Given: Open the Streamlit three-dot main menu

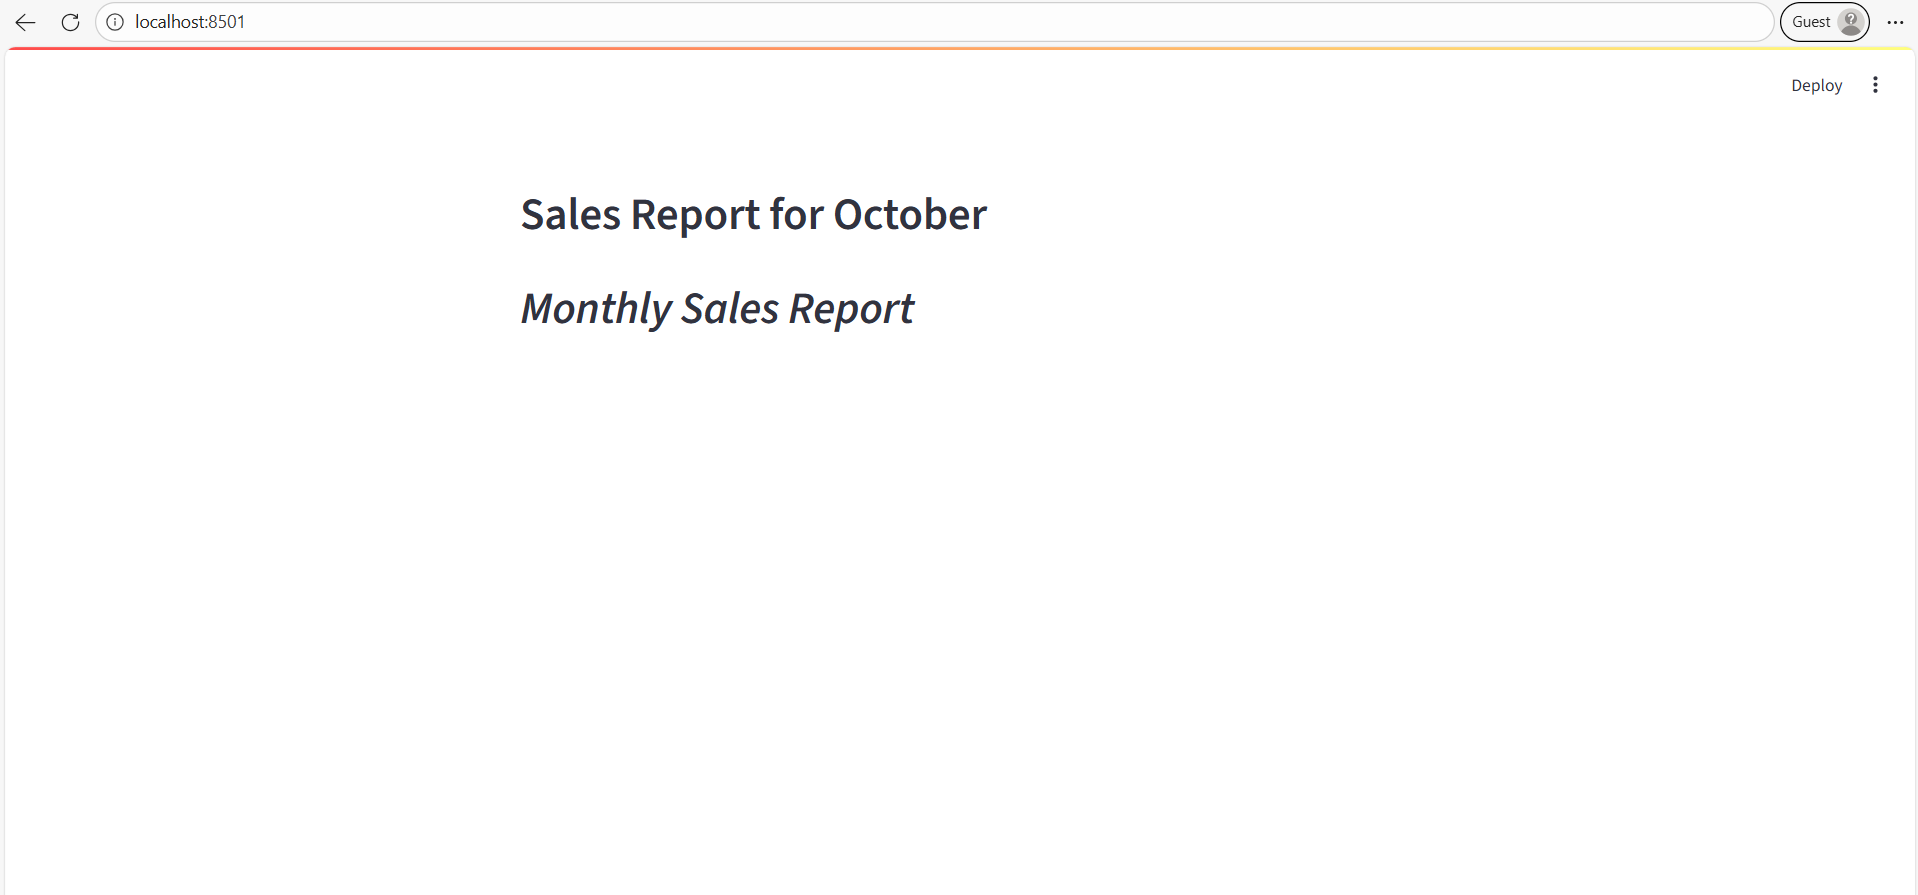Looking at the screenshot, I should point(1875,85).
